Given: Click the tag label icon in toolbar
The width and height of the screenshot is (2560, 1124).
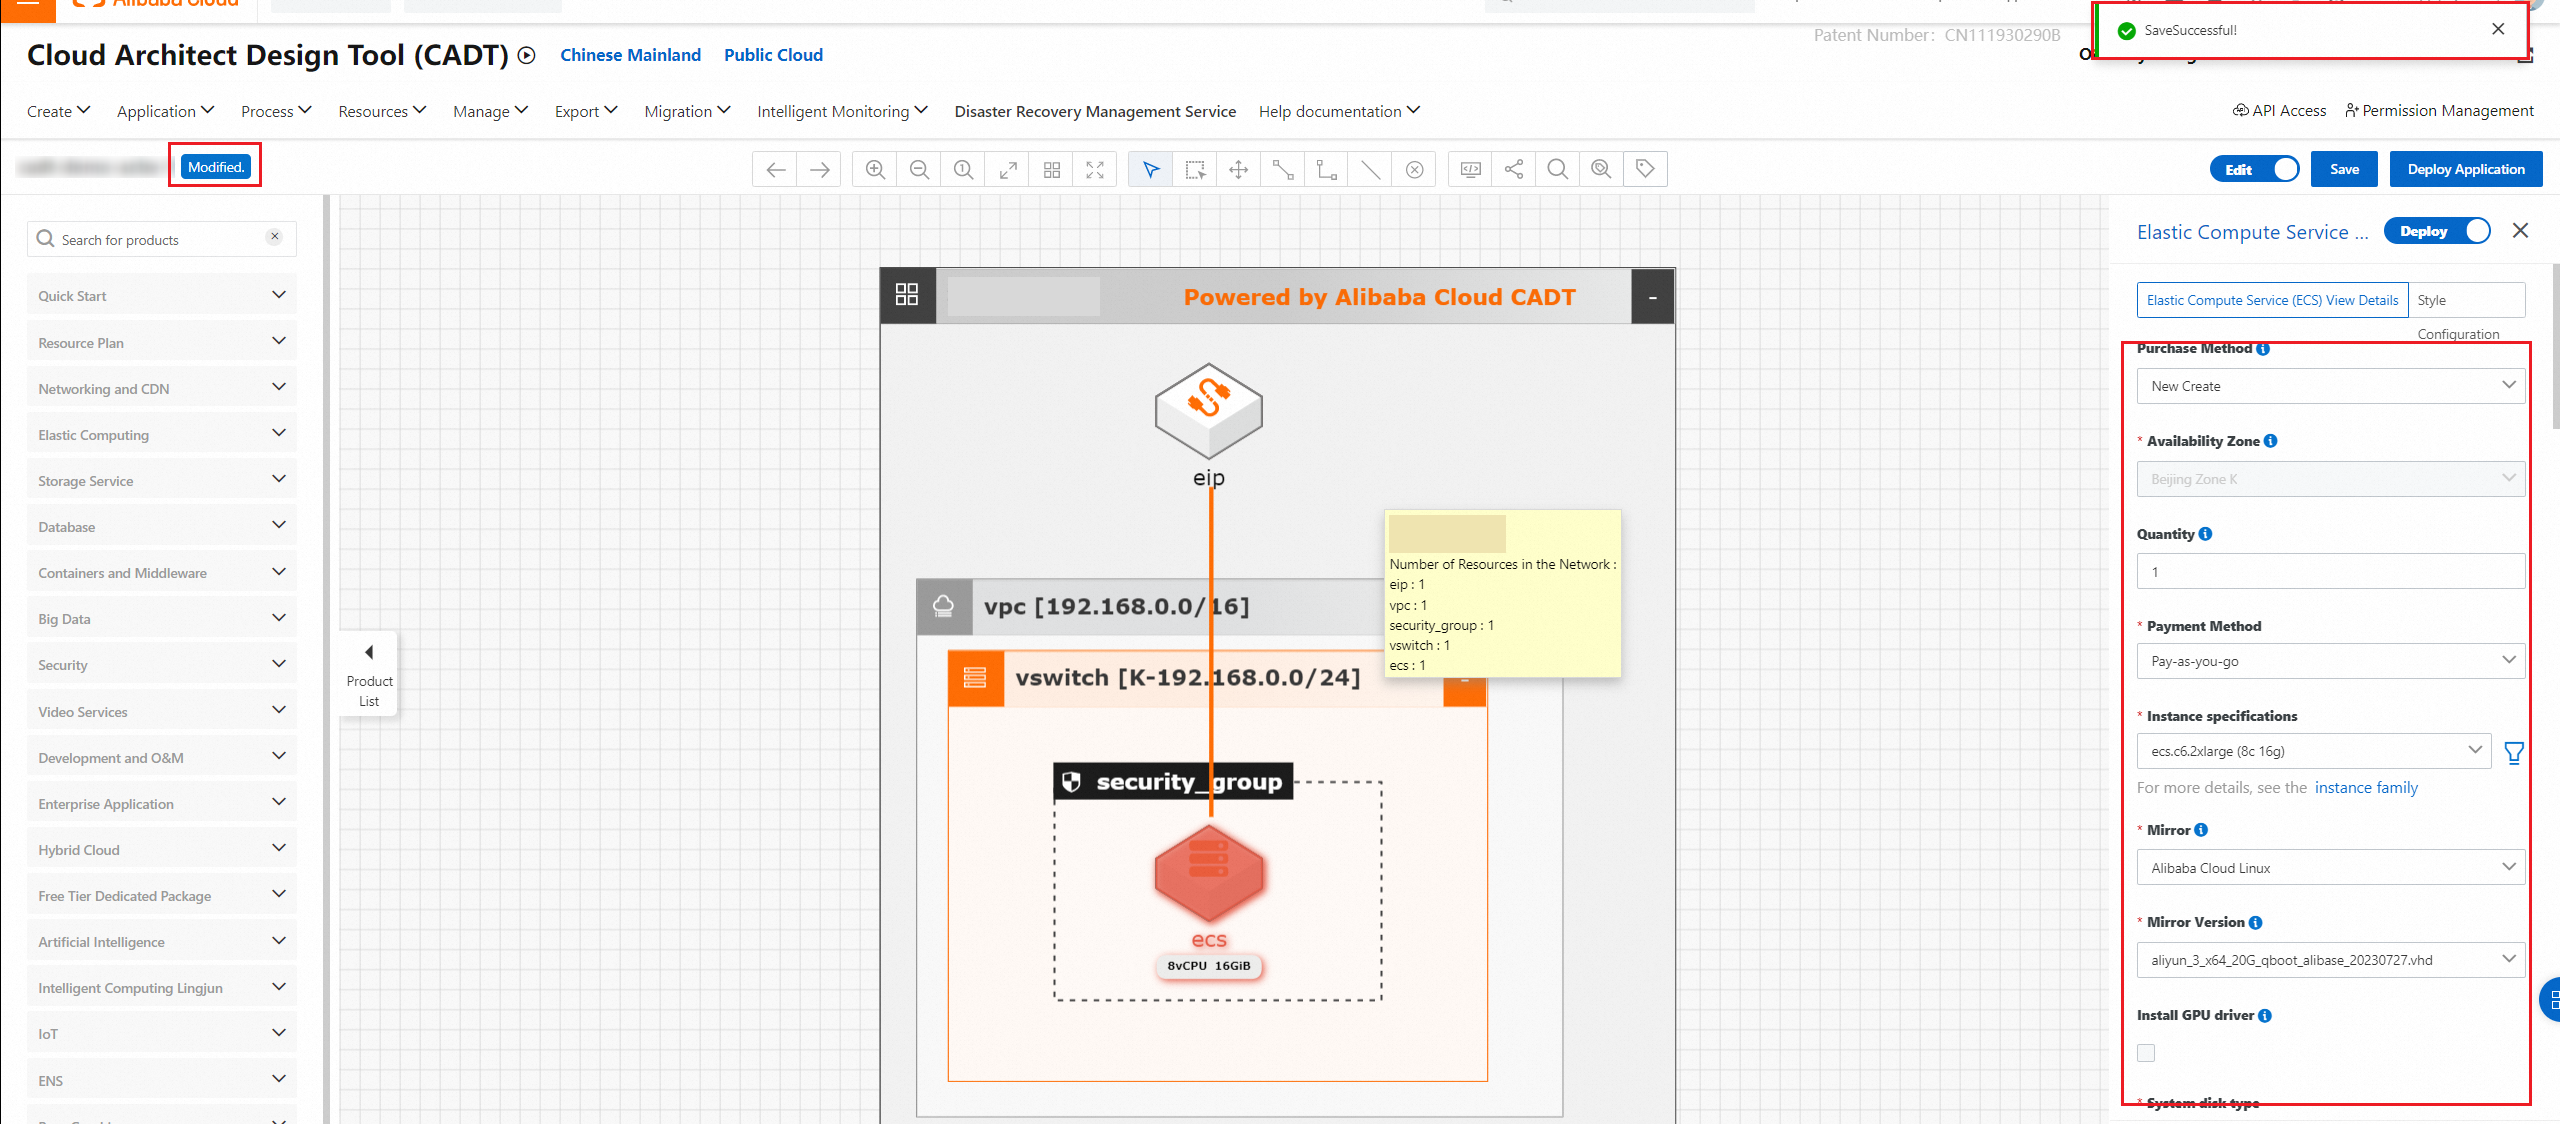Looking at the screenshot, I should [1645, 170].
